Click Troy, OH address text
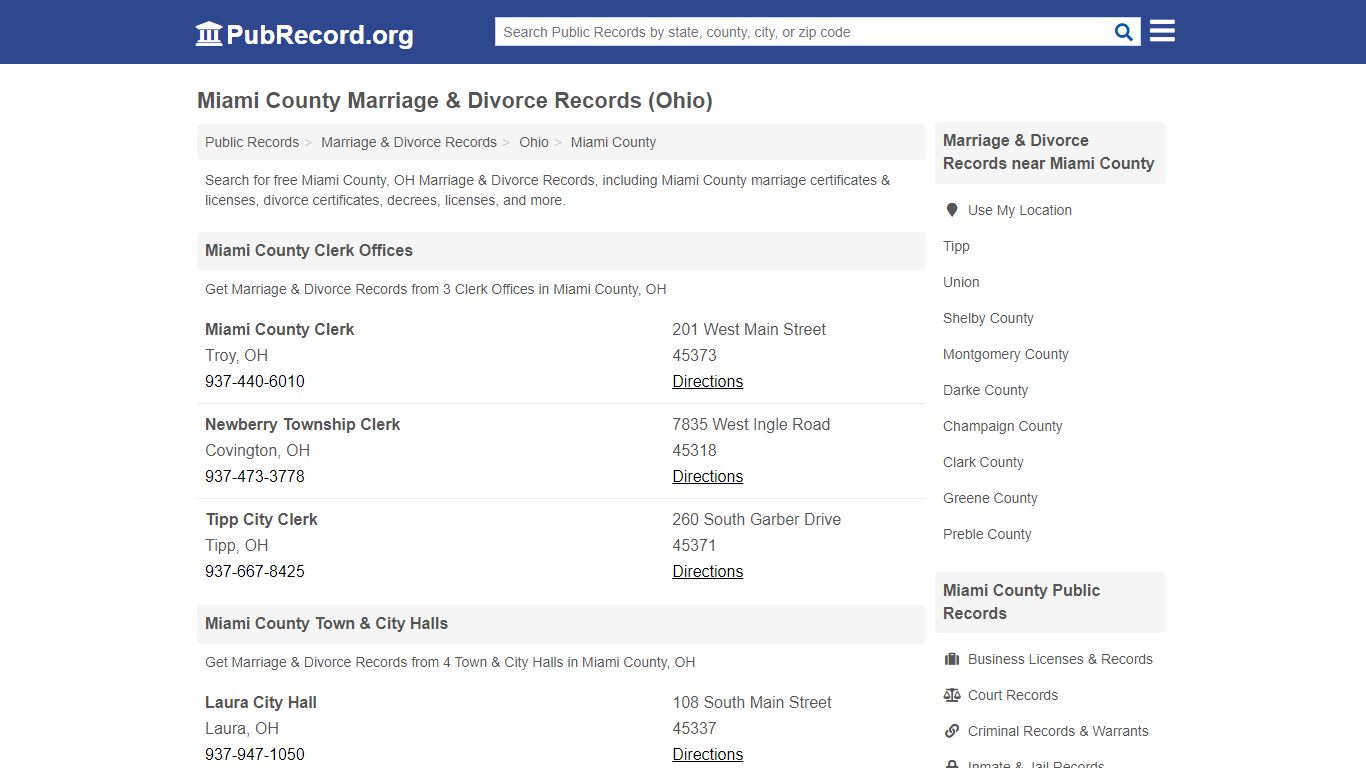Screen dimensions: 1366x768 236,355
